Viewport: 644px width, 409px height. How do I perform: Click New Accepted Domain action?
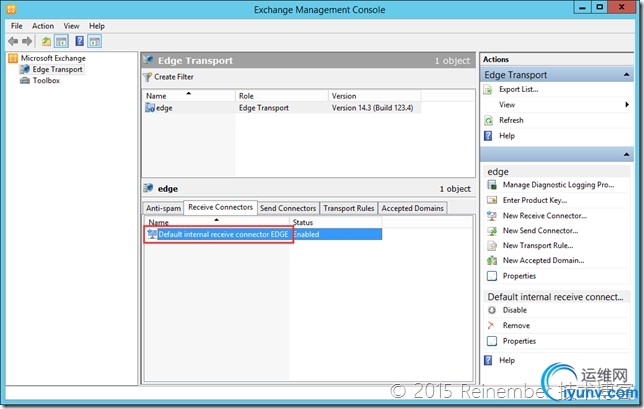[543, 260]
